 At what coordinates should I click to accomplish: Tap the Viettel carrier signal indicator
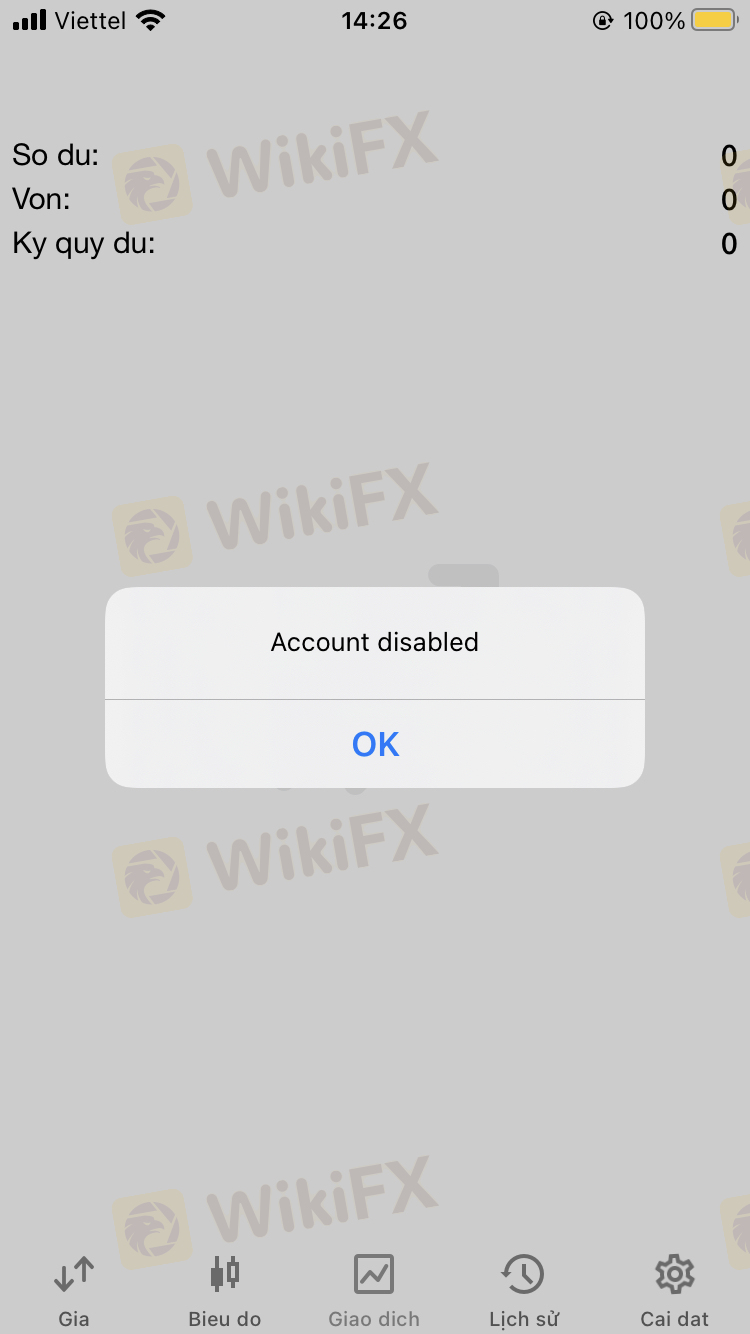tap(69, 20)
